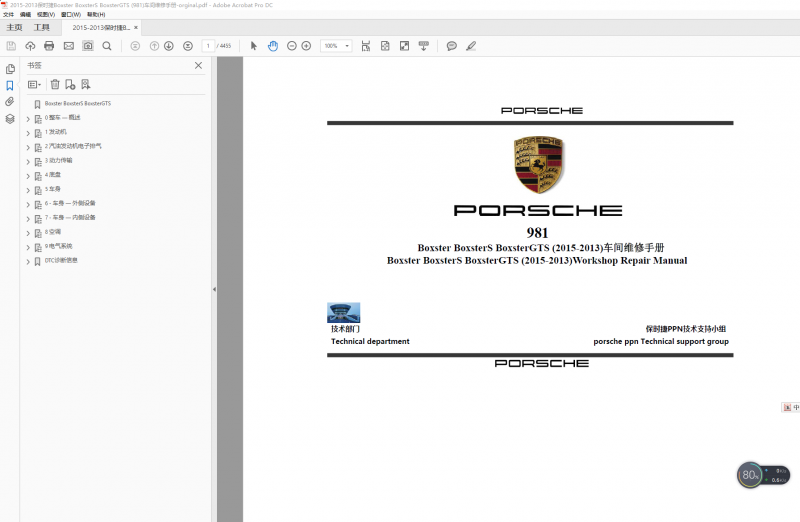Screen dimensions: 800x522
Task: Click the fit width scrolling icon
Action: pyautogui.click(x=366, y=46)
